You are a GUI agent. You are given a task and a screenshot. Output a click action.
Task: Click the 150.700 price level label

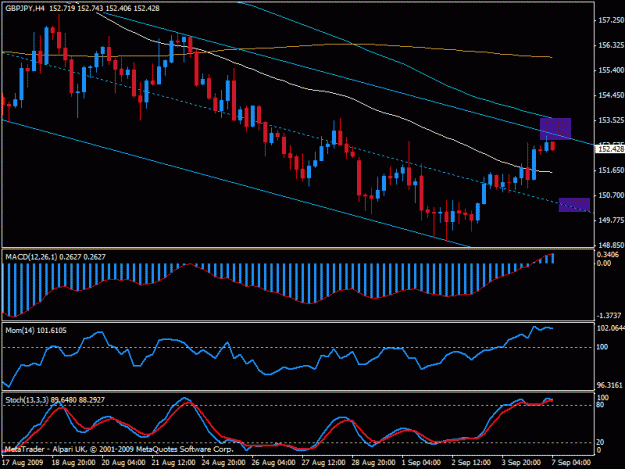(611, 195)
